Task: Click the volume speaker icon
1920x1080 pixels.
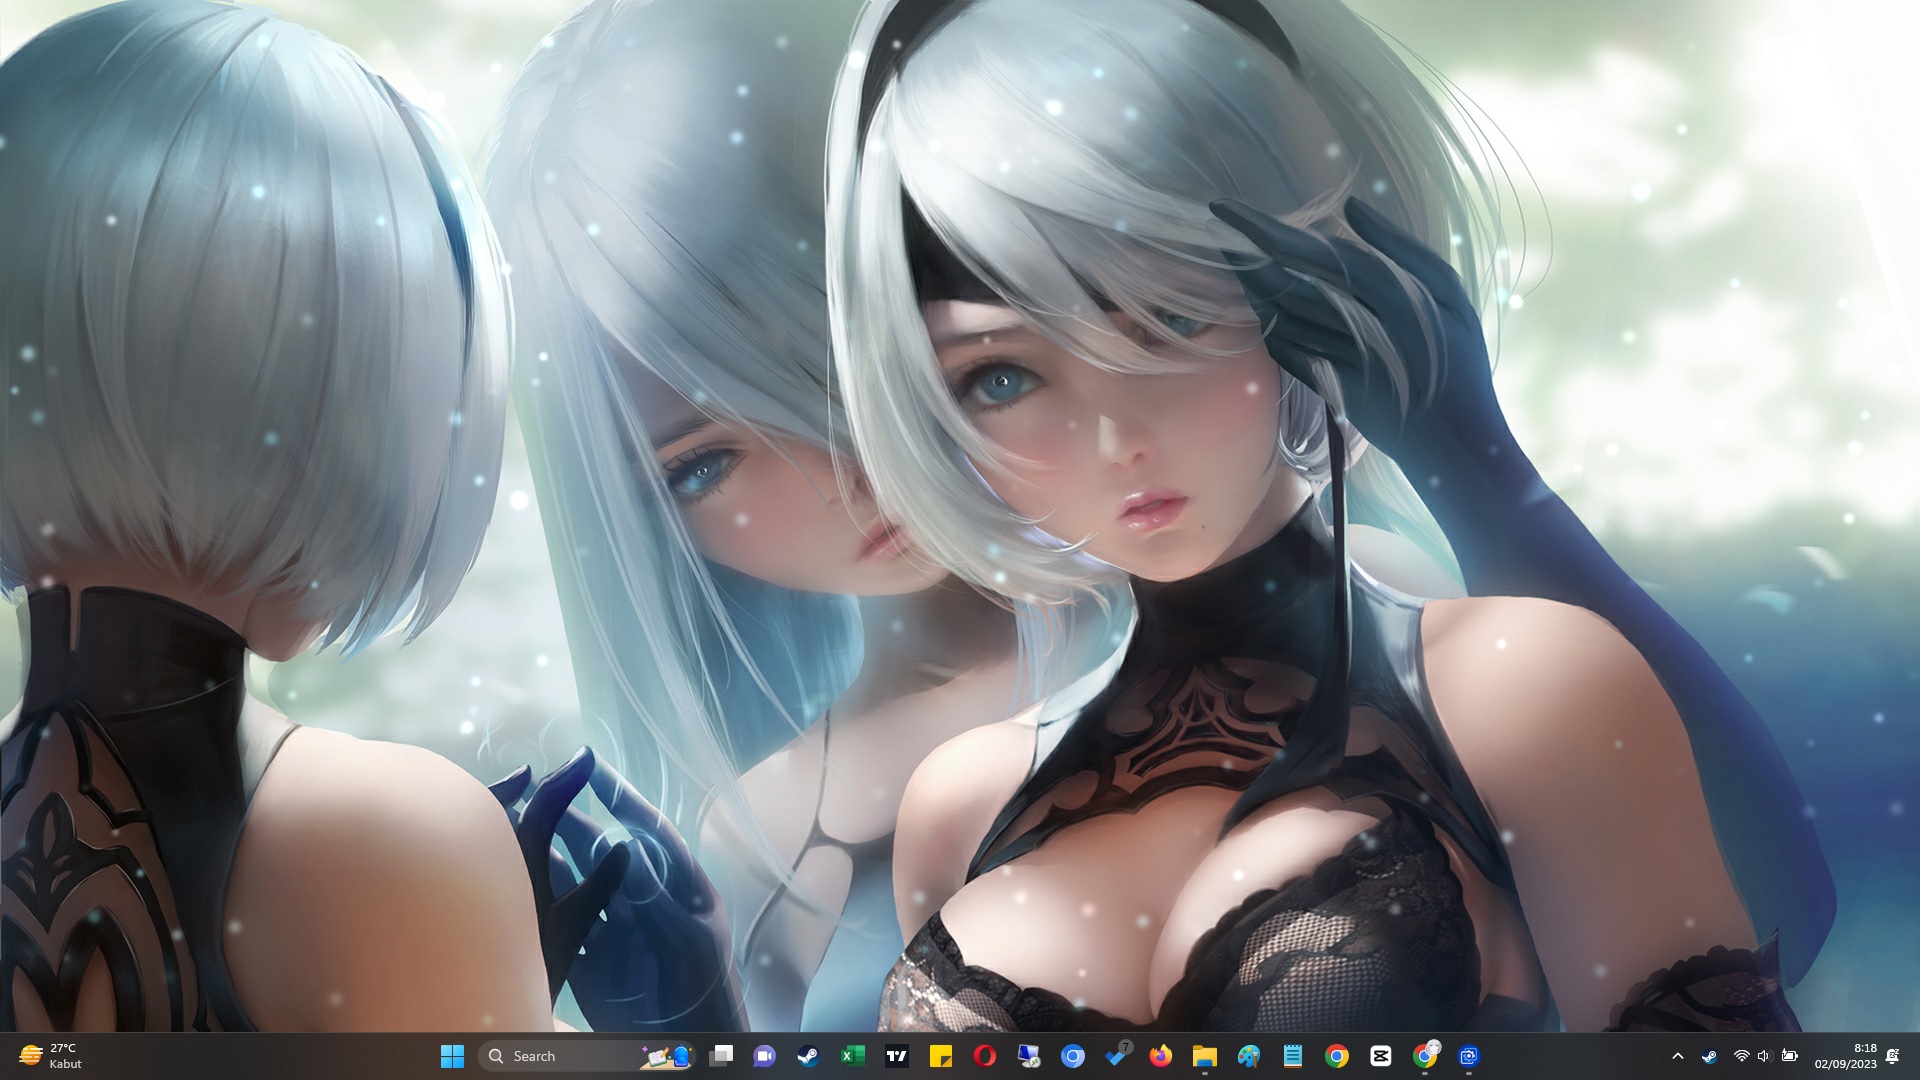Action: coord(1764,1056)
